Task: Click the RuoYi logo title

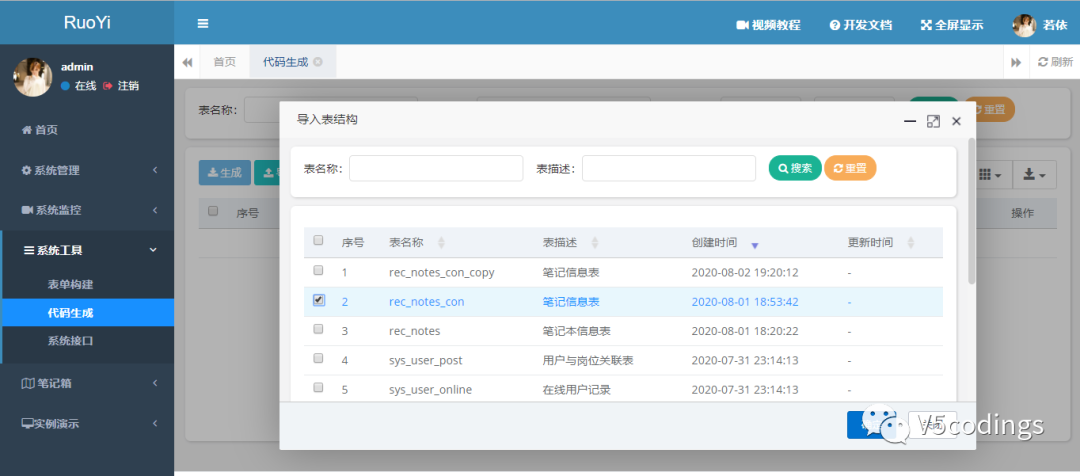Action: tap(87, 22)
